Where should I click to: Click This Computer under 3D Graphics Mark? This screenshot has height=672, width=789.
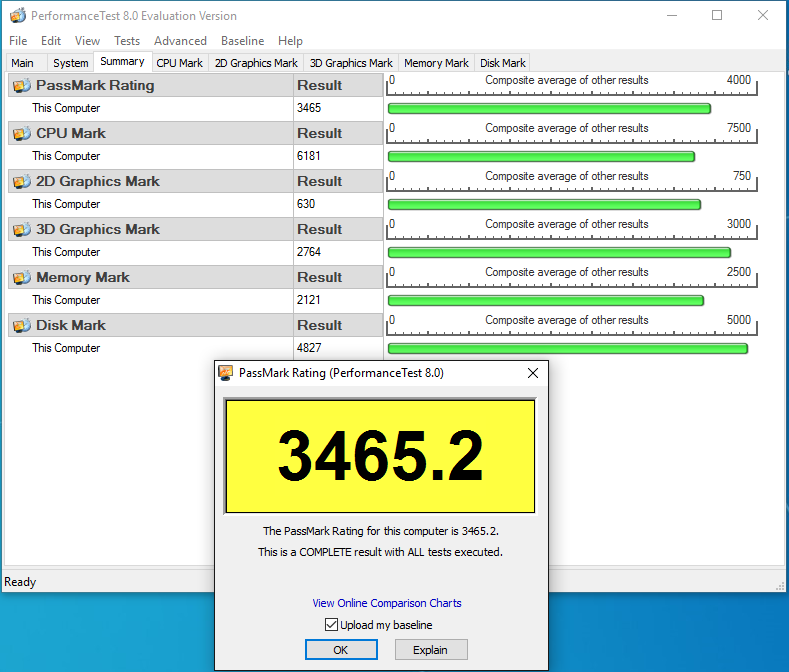point(66,252)
